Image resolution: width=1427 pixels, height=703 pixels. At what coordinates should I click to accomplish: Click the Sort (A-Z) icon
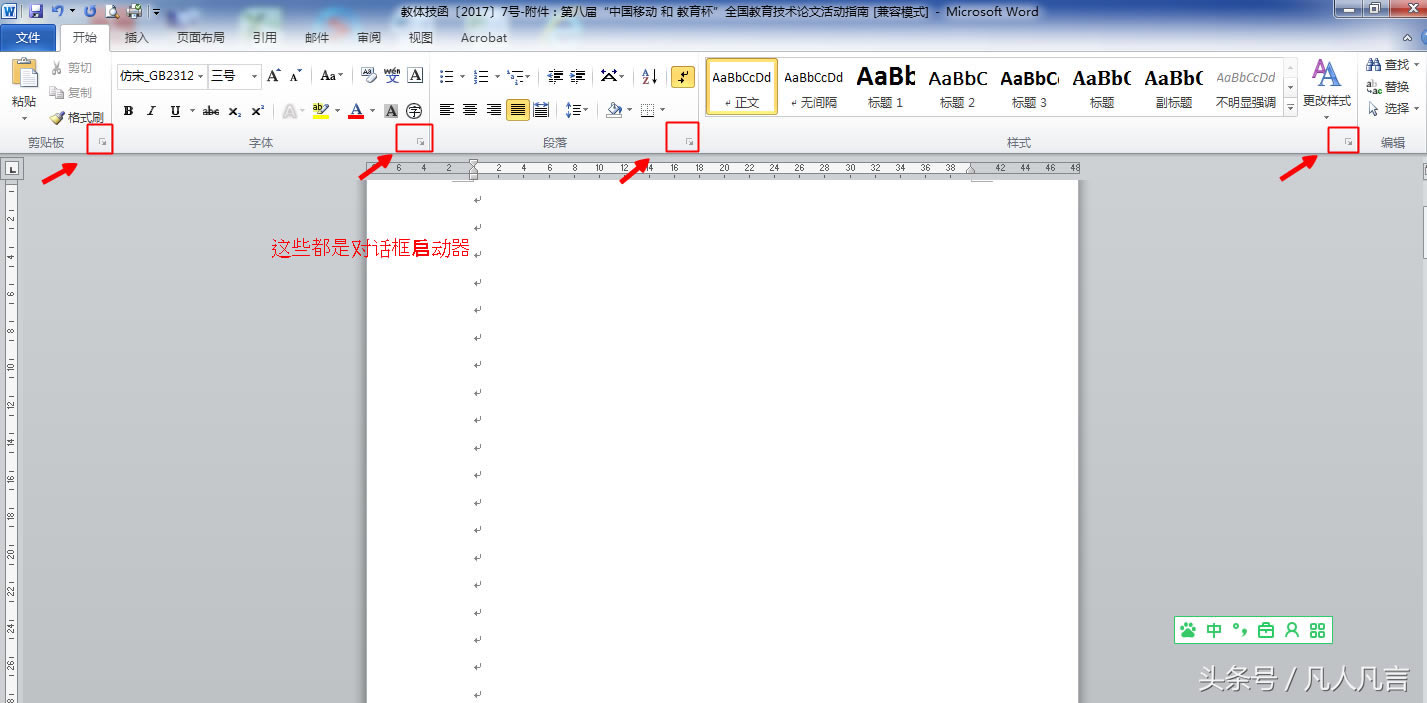click(x=649, y=76)
